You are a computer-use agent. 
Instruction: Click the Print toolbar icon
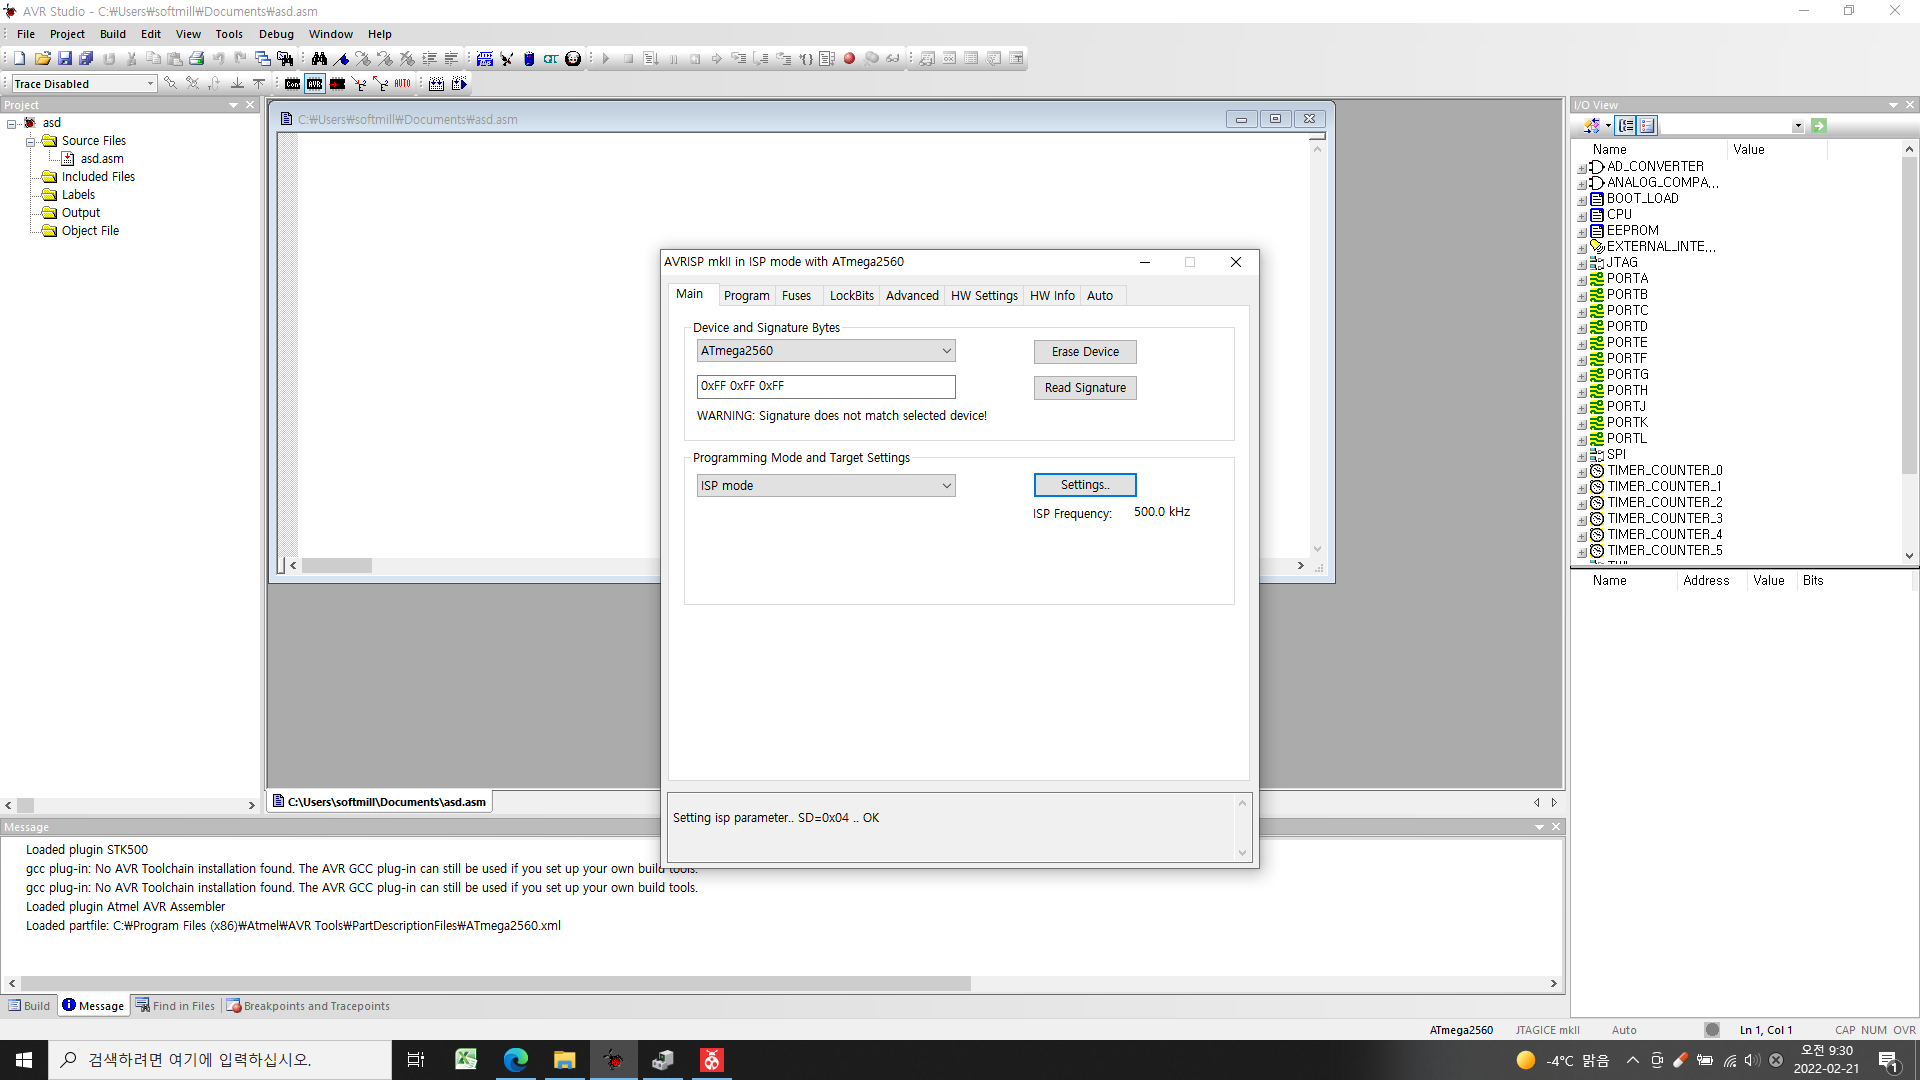197,59
